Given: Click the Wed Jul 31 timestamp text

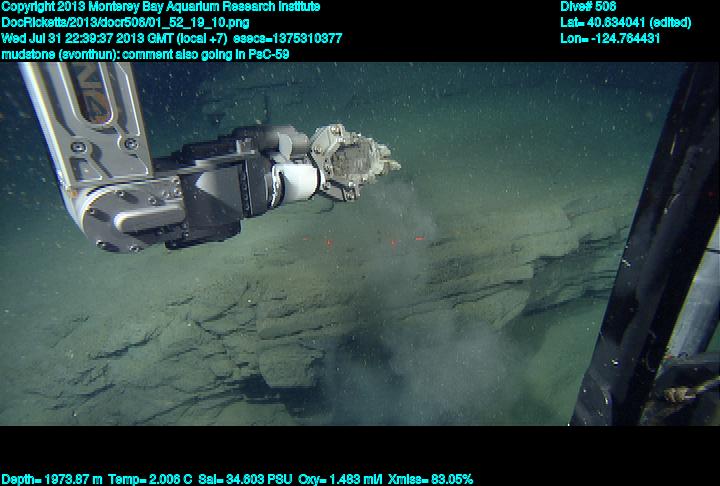Looking at the screenshot, I should (113, 38).
